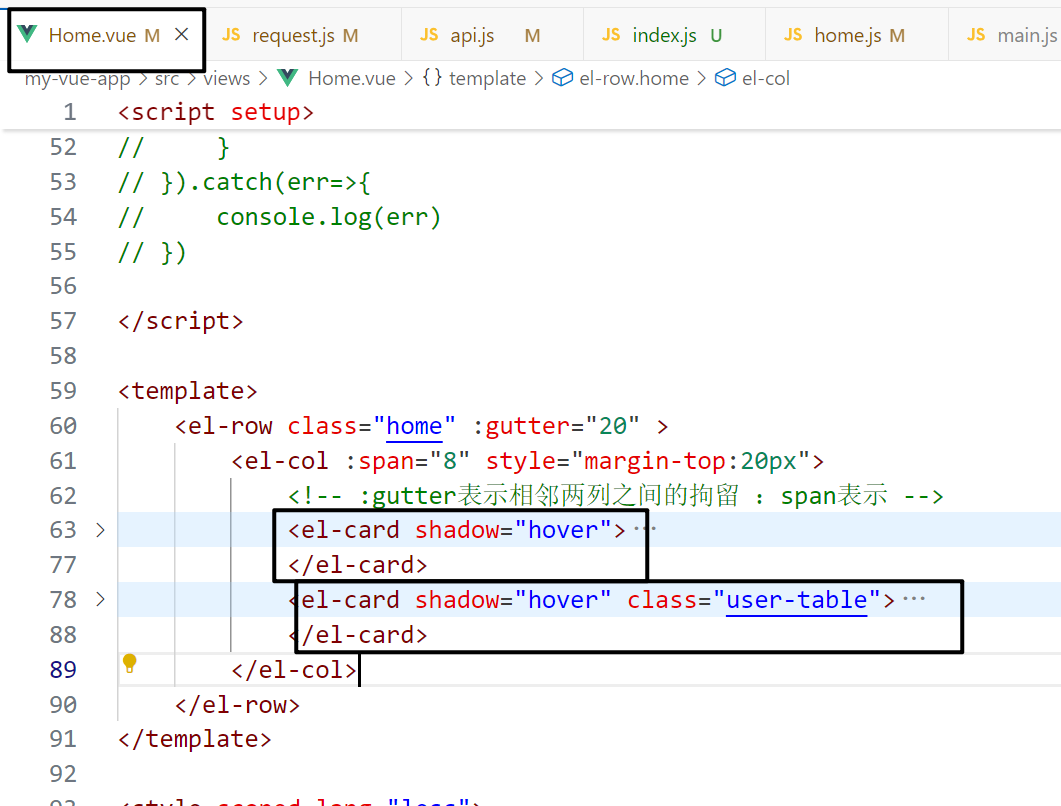Viewport: 1061px width, 806px height.
Task: Click console.log(err) comment on line 54
Action: coord(329,217)
